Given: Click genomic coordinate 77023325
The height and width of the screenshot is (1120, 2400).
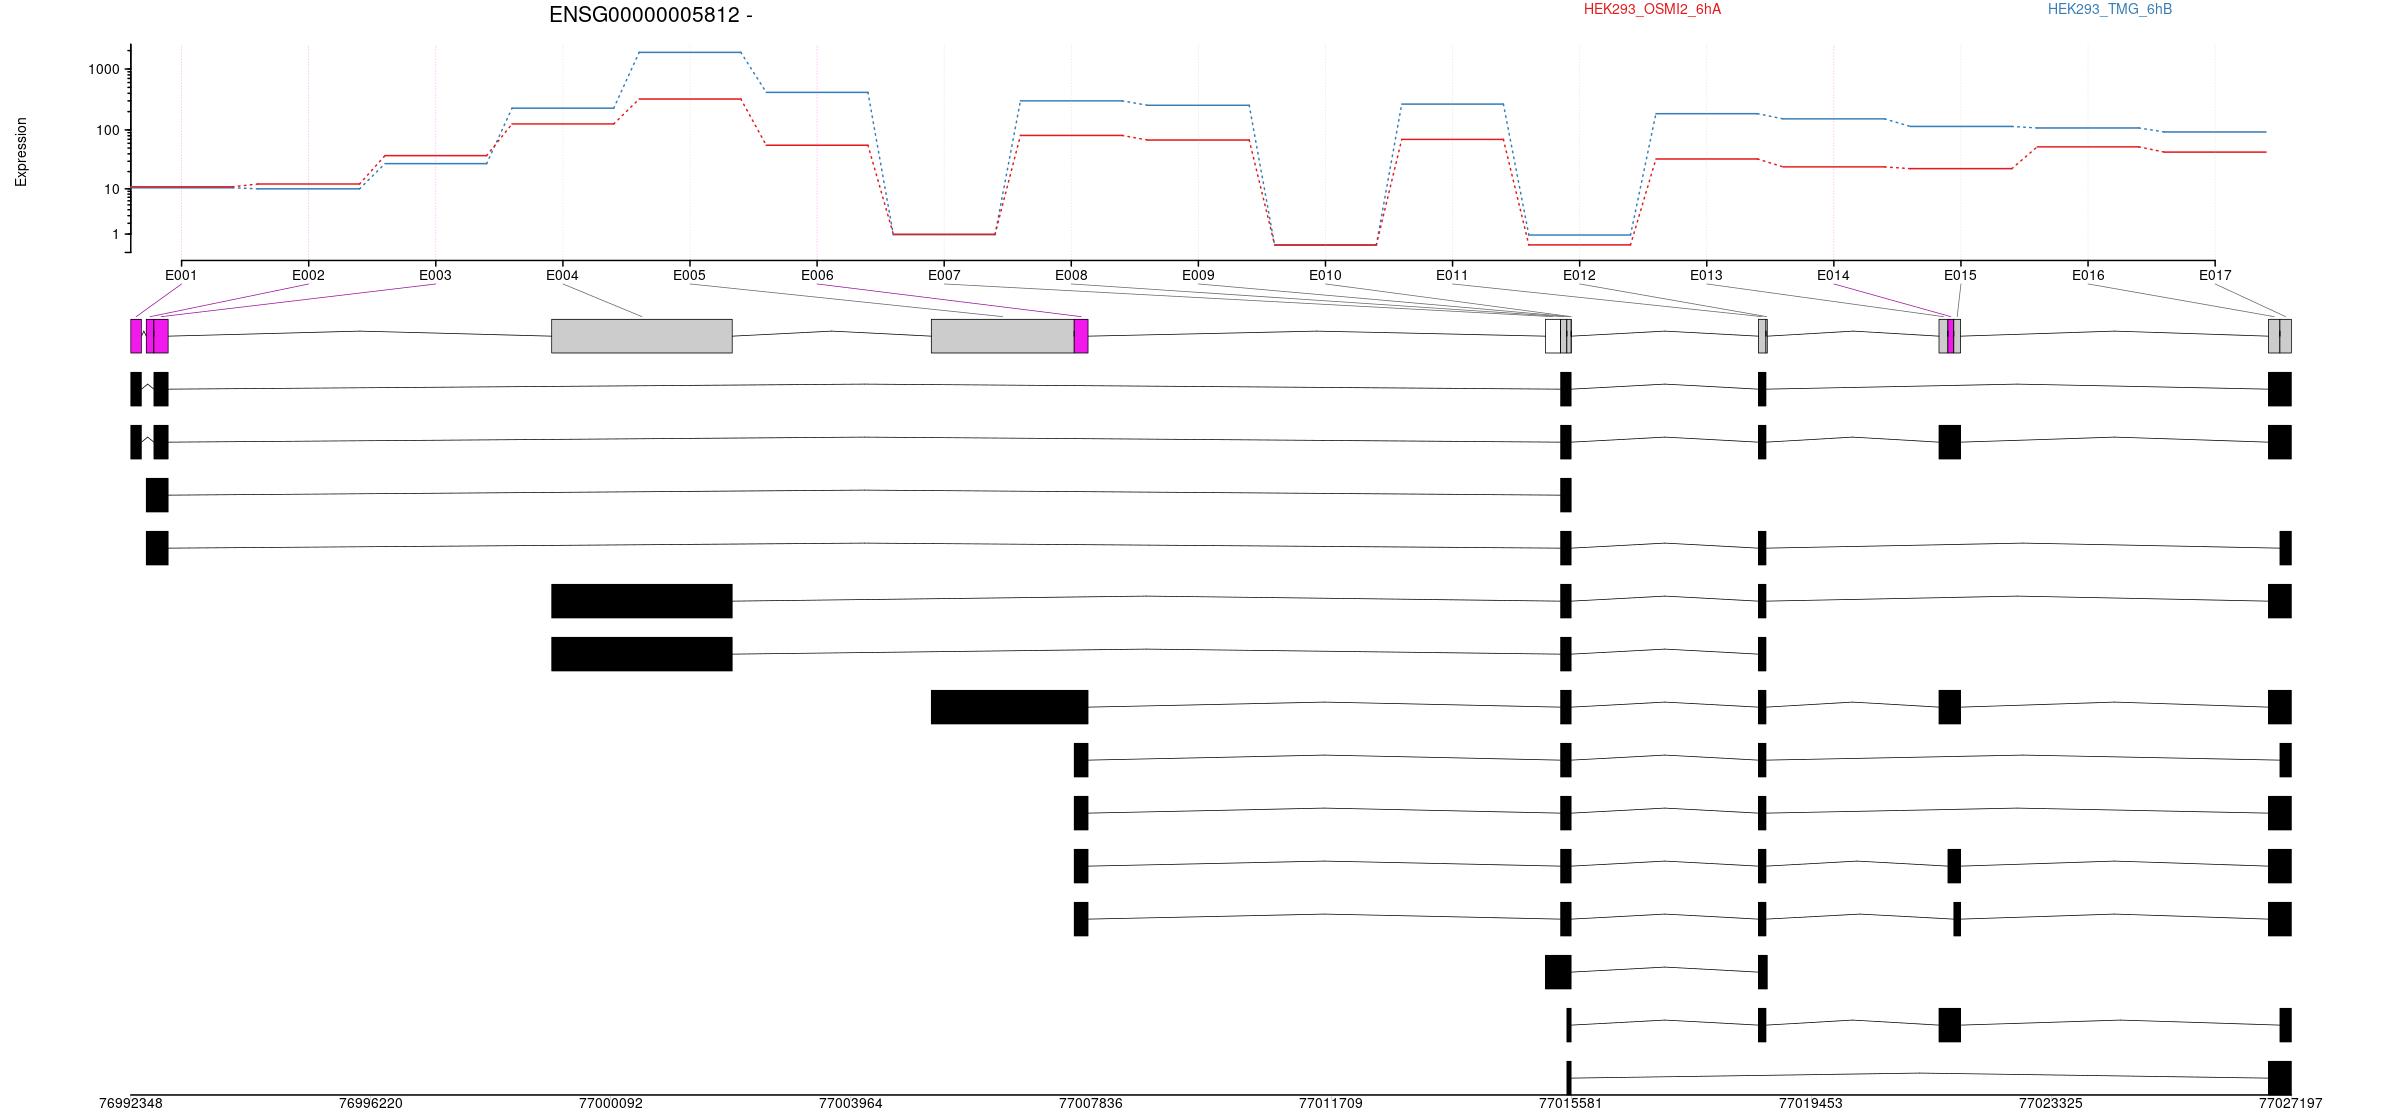Looking at the screenshot, I should [x=2051, y=1103].
